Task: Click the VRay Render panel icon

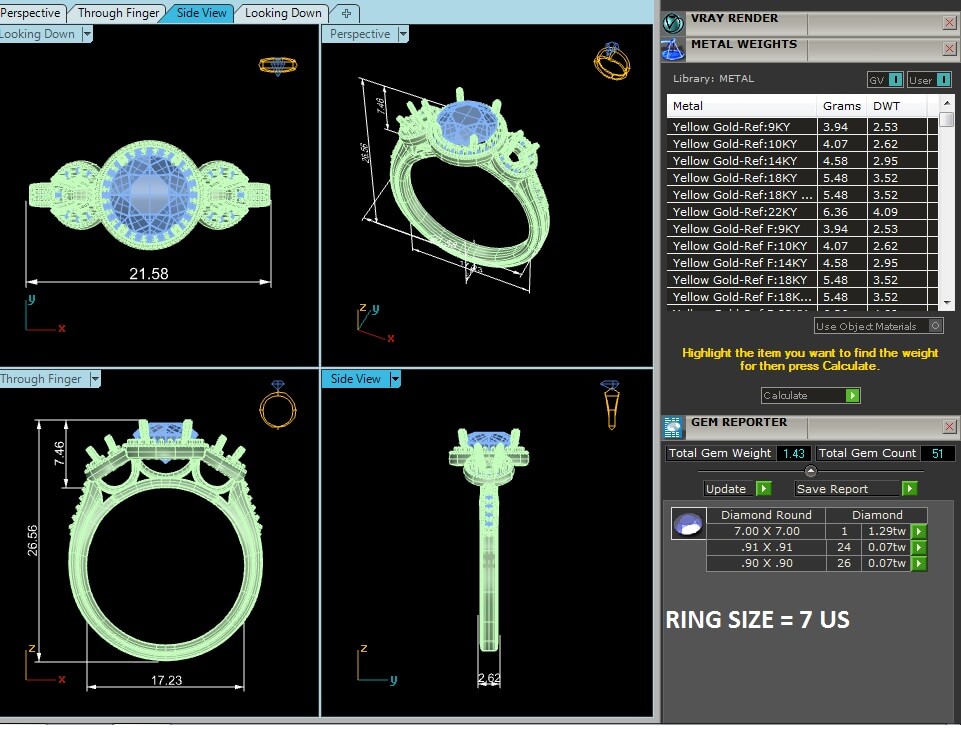Action: (674, 22)
